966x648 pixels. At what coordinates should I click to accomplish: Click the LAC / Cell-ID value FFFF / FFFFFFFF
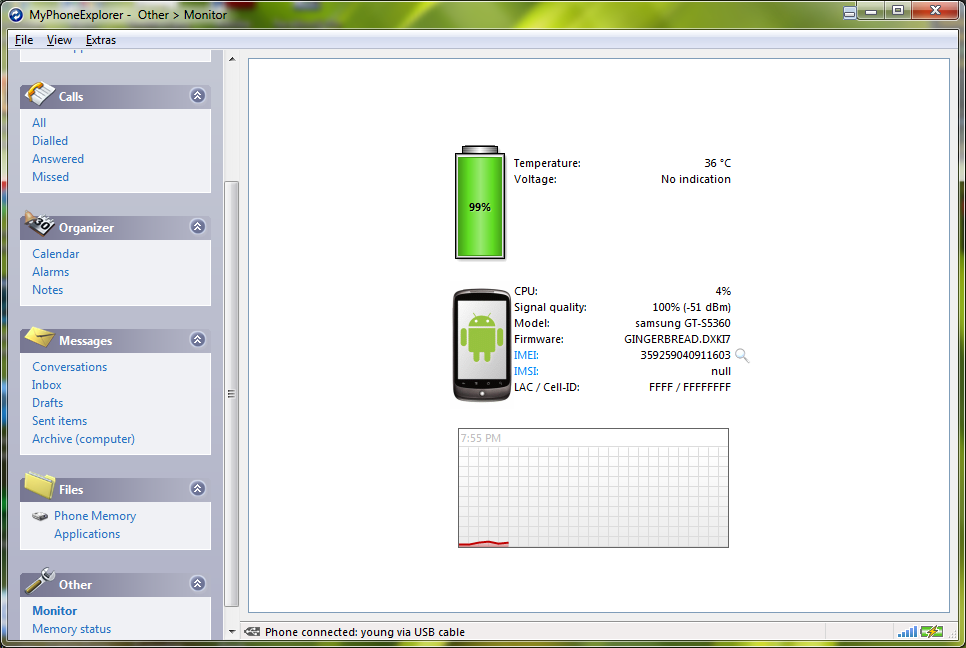[689, 387]
